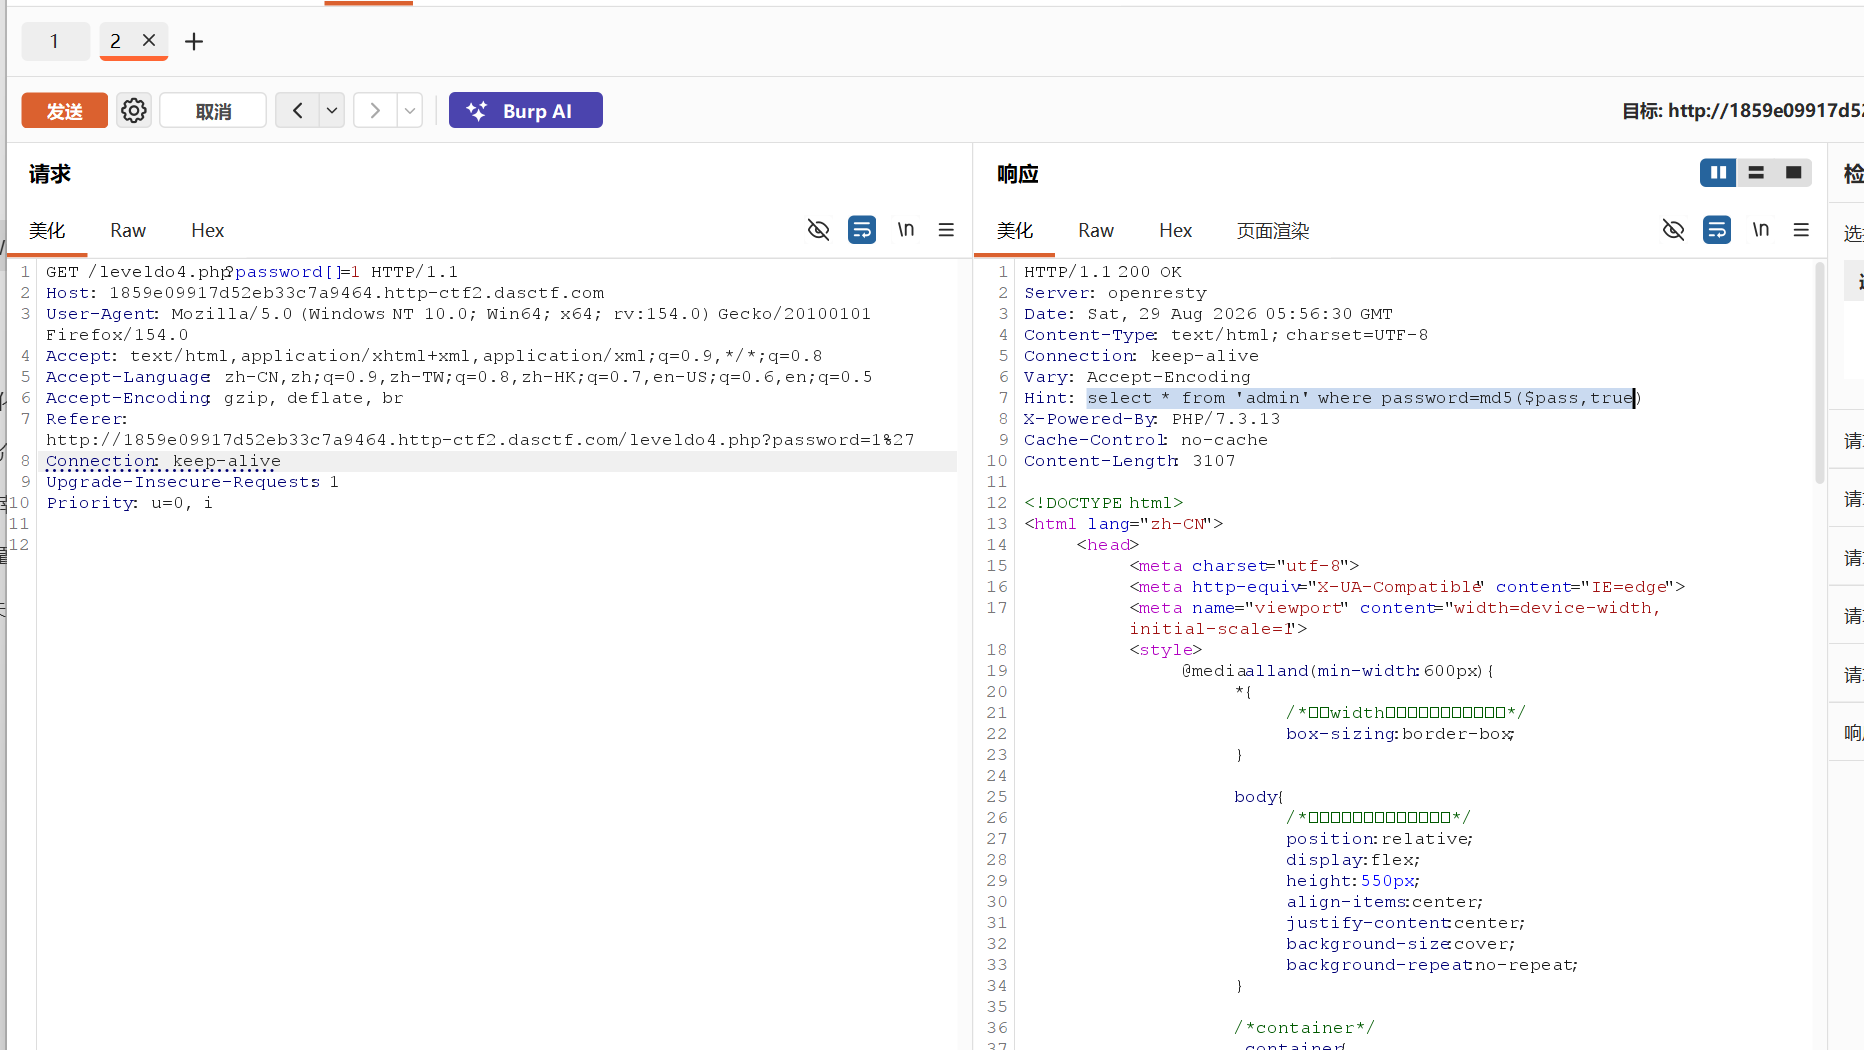Click the Priority: u=0, i header
Image resolution: width=1864 pixels, height=1050 pixels.
pyautogui.click(x=129, y=503)
